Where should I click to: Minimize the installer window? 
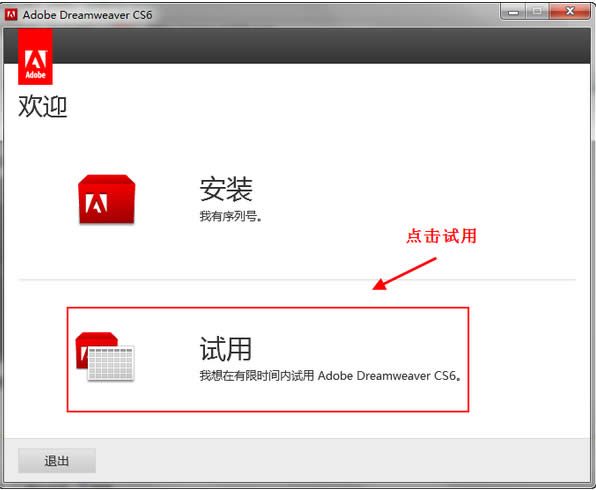click(x=513, y=12)
